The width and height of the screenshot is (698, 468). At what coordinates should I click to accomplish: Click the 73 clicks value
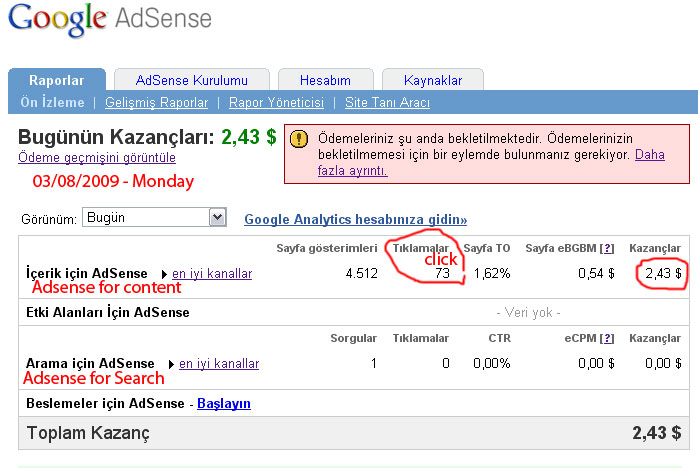pyautogui.click(x=442, y=273)
